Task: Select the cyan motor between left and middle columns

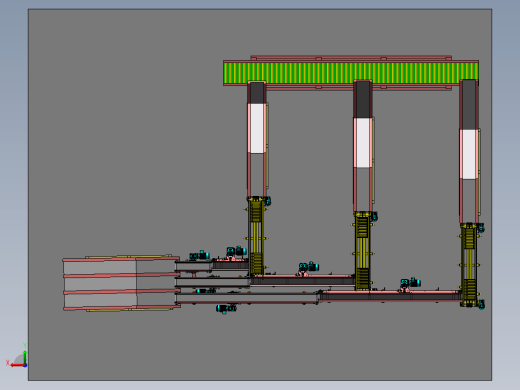Action: pyautogui.click(x=309, y=267)
